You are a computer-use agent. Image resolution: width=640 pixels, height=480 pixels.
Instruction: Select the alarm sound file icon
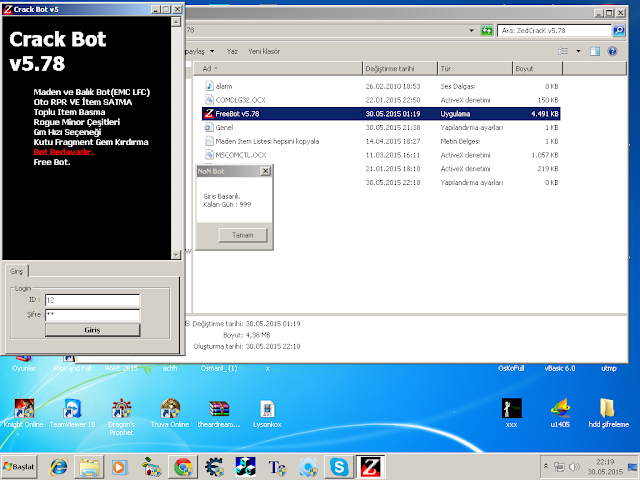coord(209,86)
